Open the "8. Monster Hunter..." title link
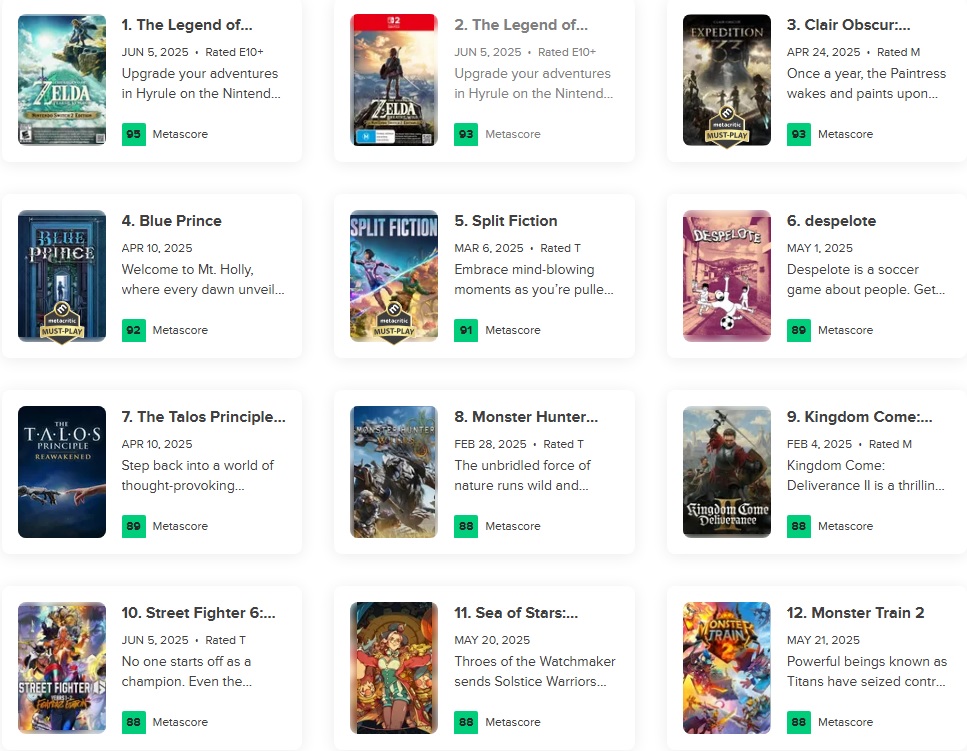Screen dimensions: 967x751 (x=526, y=416)
